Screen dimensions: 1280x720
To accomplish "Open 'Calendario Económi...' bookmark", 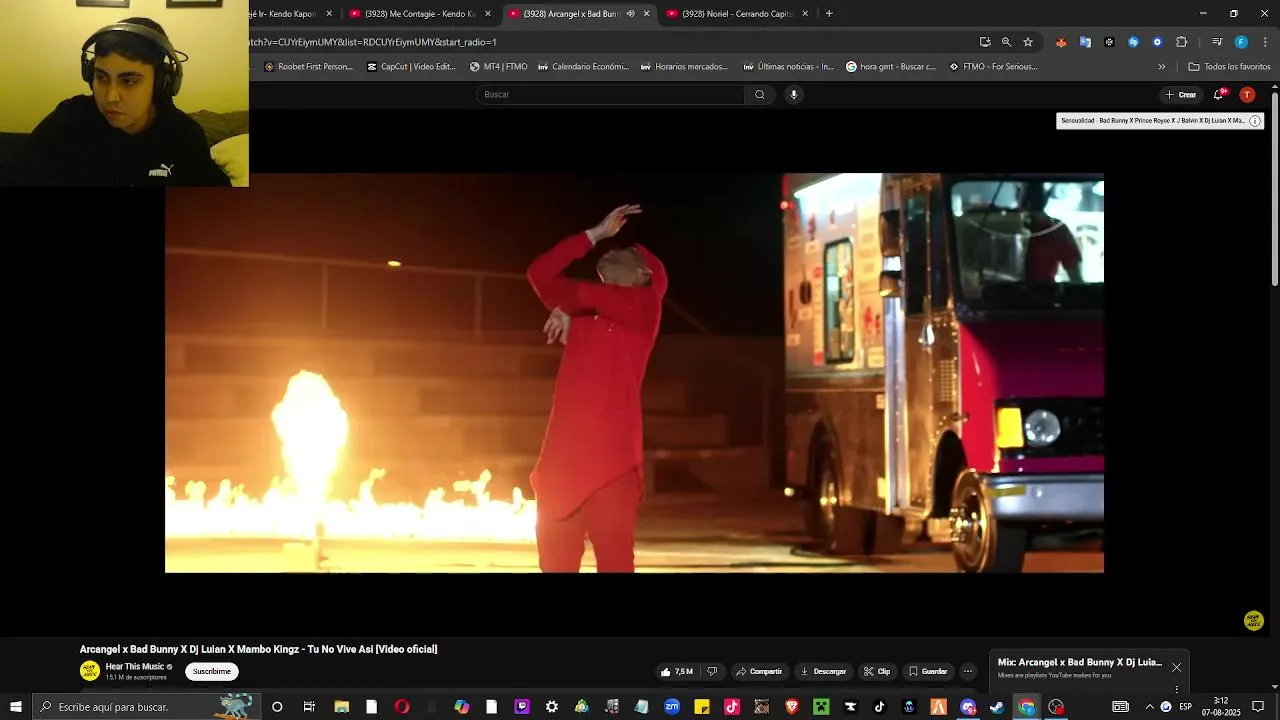I will 583,67.
